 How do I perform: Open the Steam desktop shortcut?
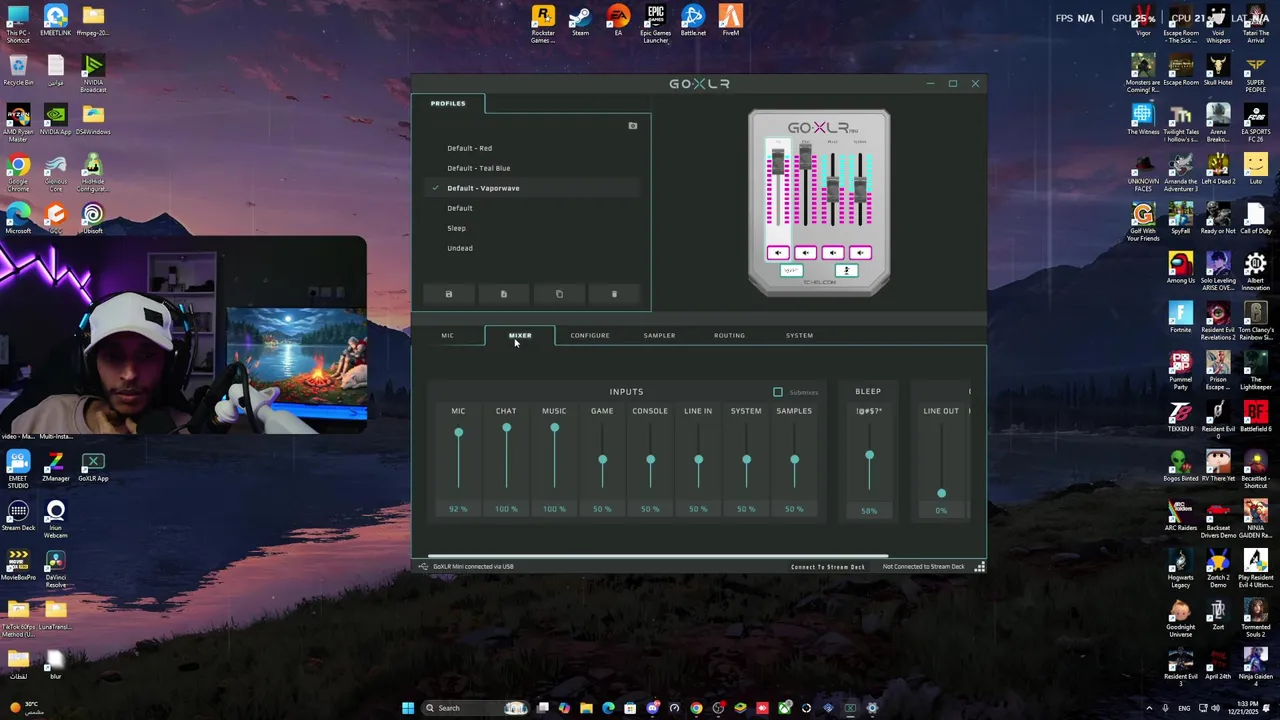click(x=580, y=22)
